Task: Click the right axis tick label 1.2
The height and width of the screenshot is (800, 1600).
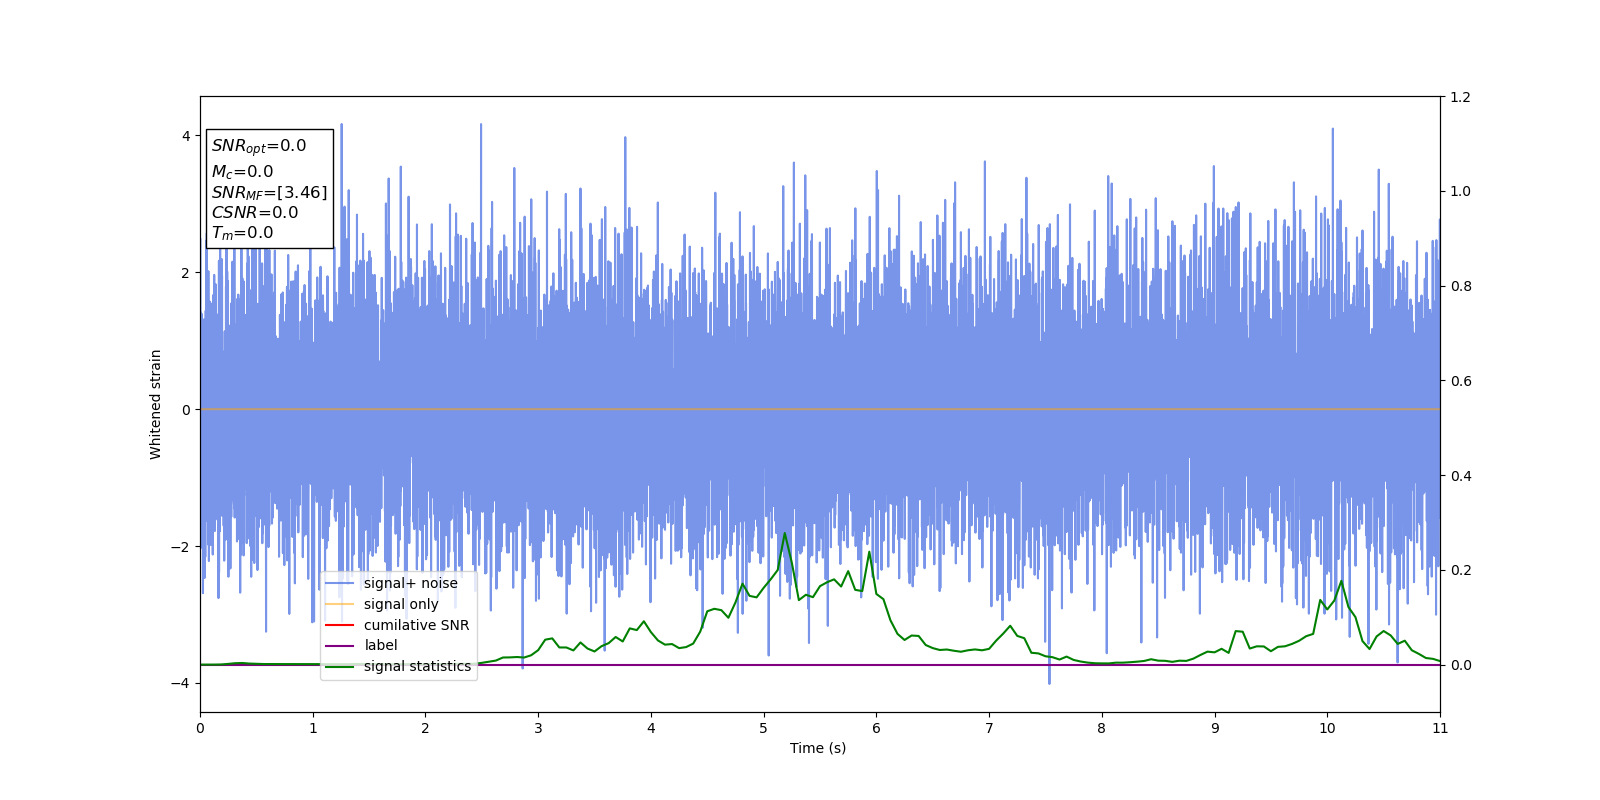Action: click(x=1461, y=97)
